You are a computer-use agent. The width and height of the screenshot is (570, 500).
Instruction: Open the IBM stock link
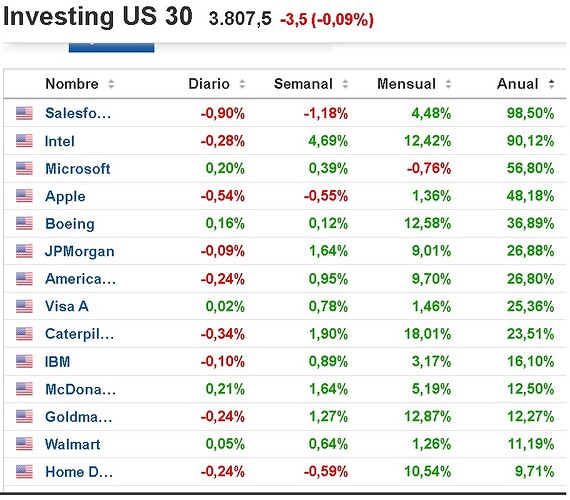click(x=57, y=361)
